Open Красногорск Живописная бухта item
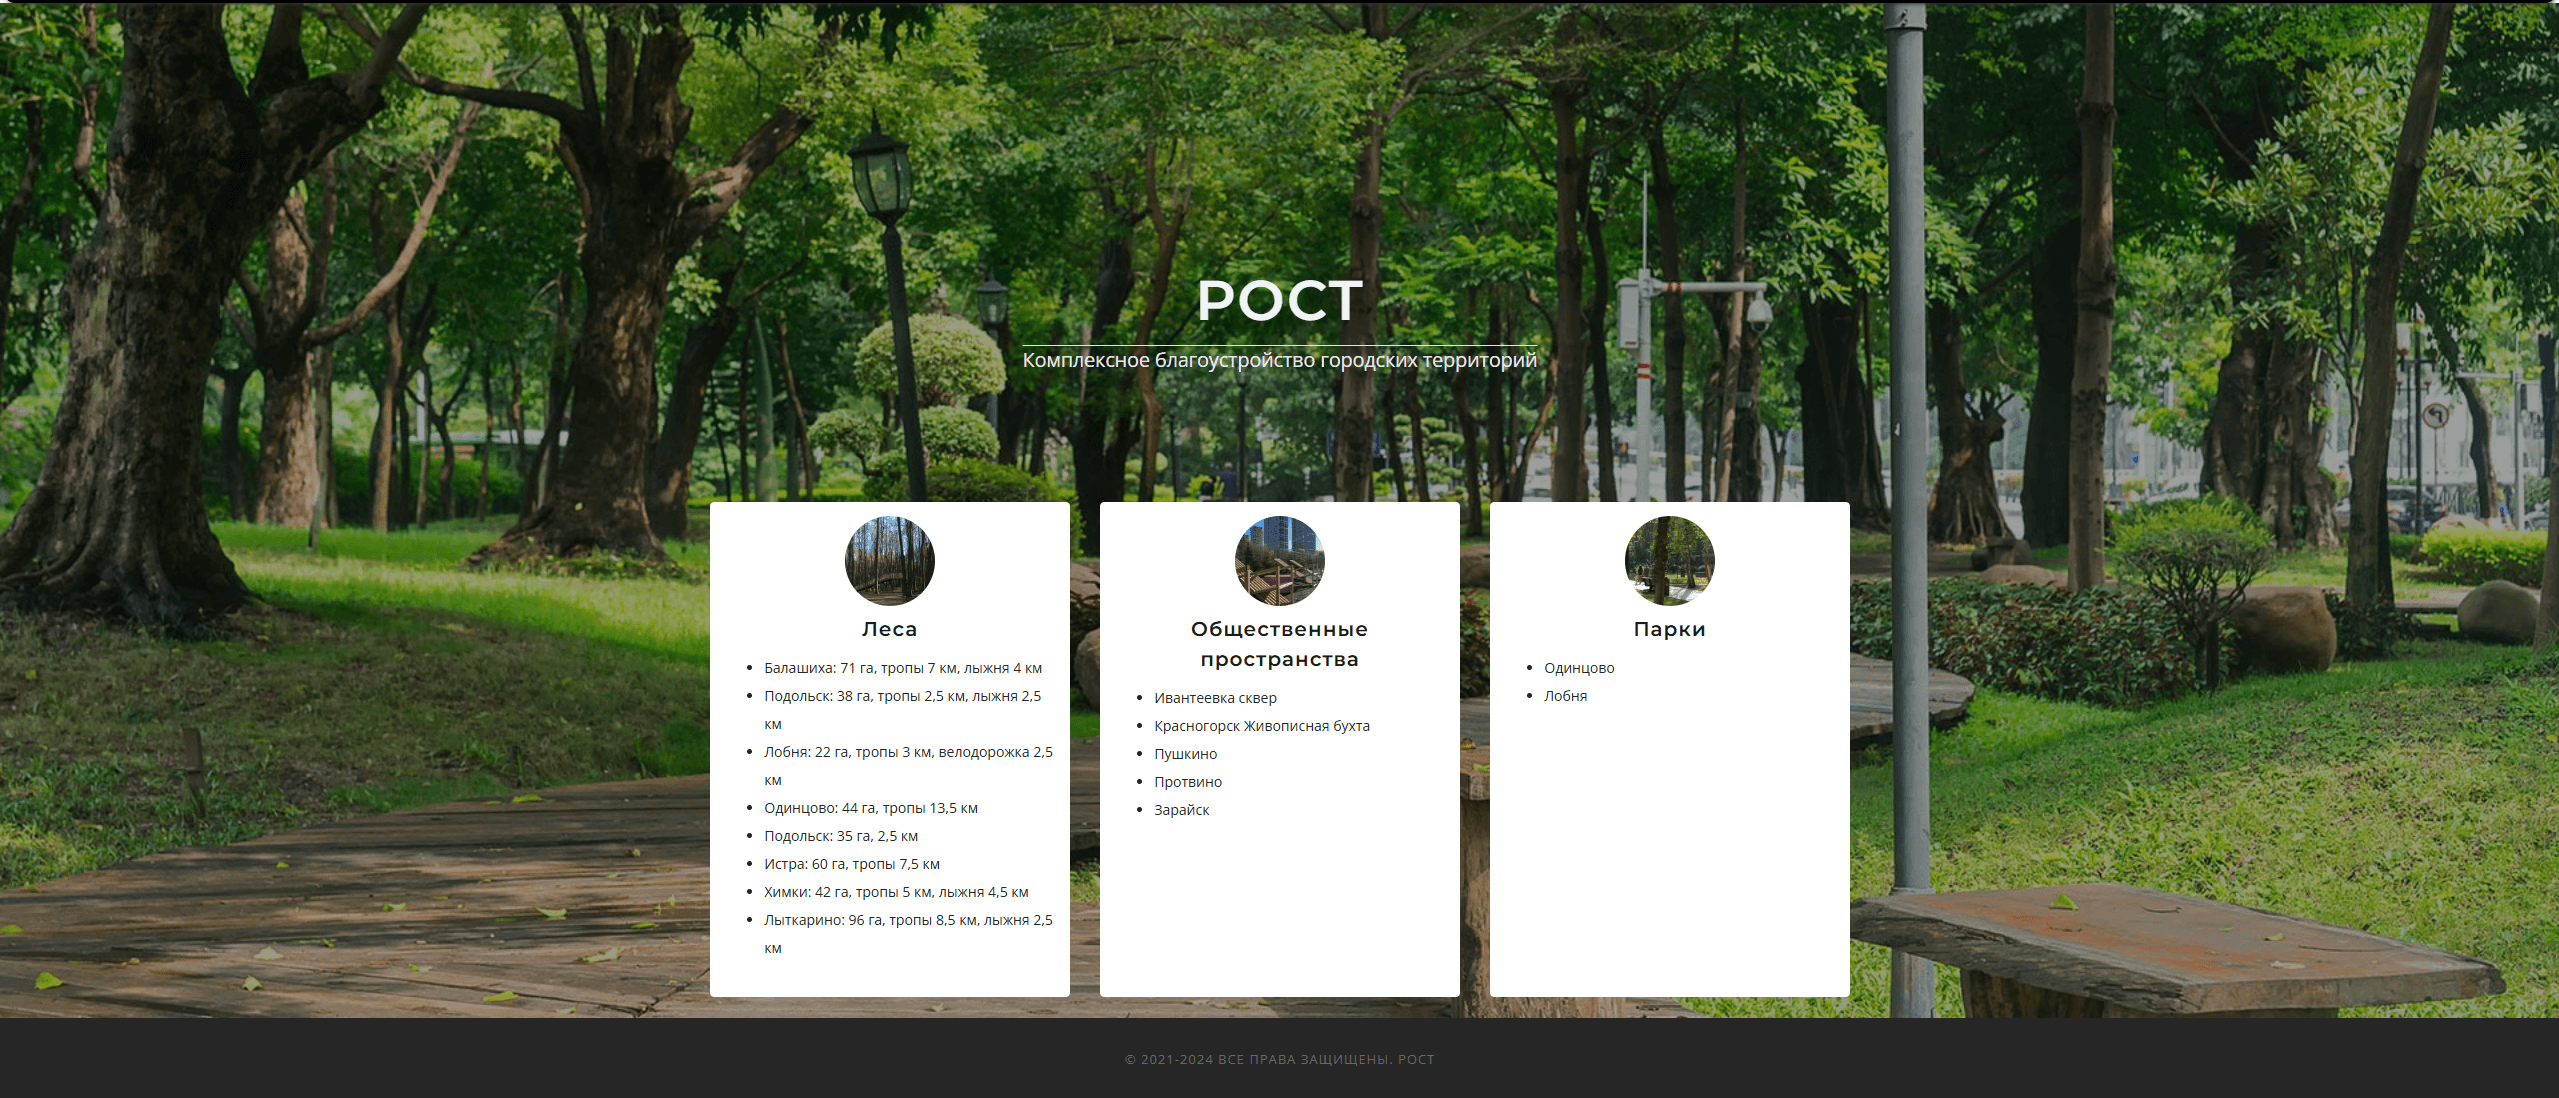This screenshot has width=2559, height=1098. 1261,726
